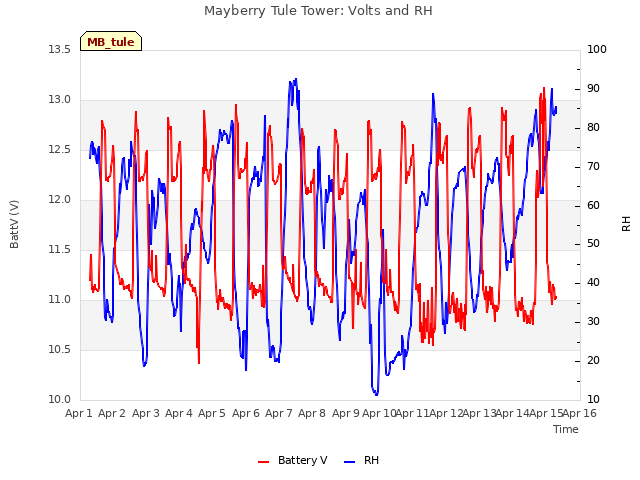
Task: Click the 'Apr 7' date label
Action: [279, 414]
